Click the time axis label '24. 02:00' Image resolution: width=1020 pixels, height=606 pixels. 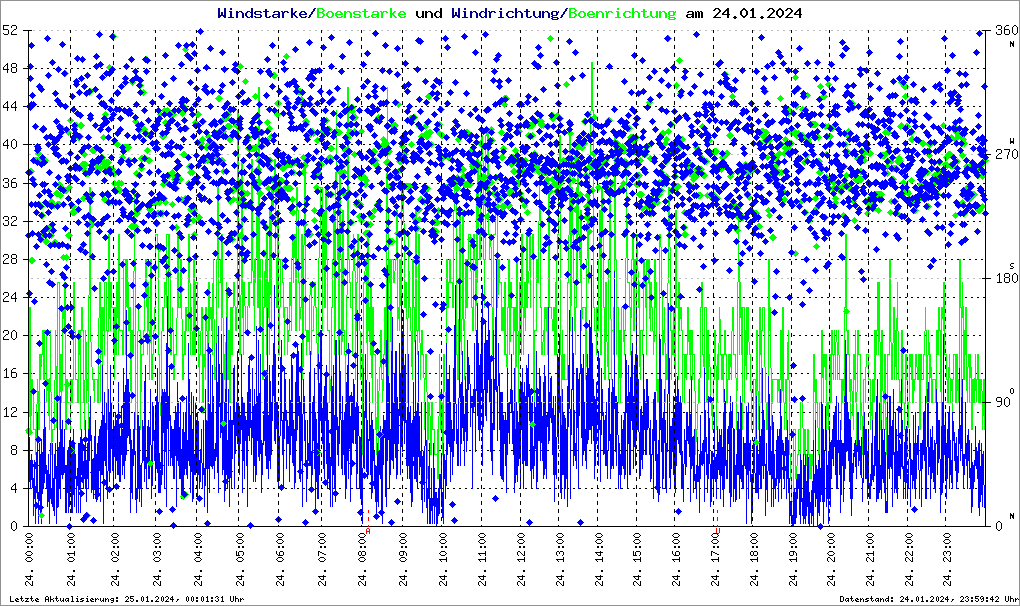coord(114,559)
